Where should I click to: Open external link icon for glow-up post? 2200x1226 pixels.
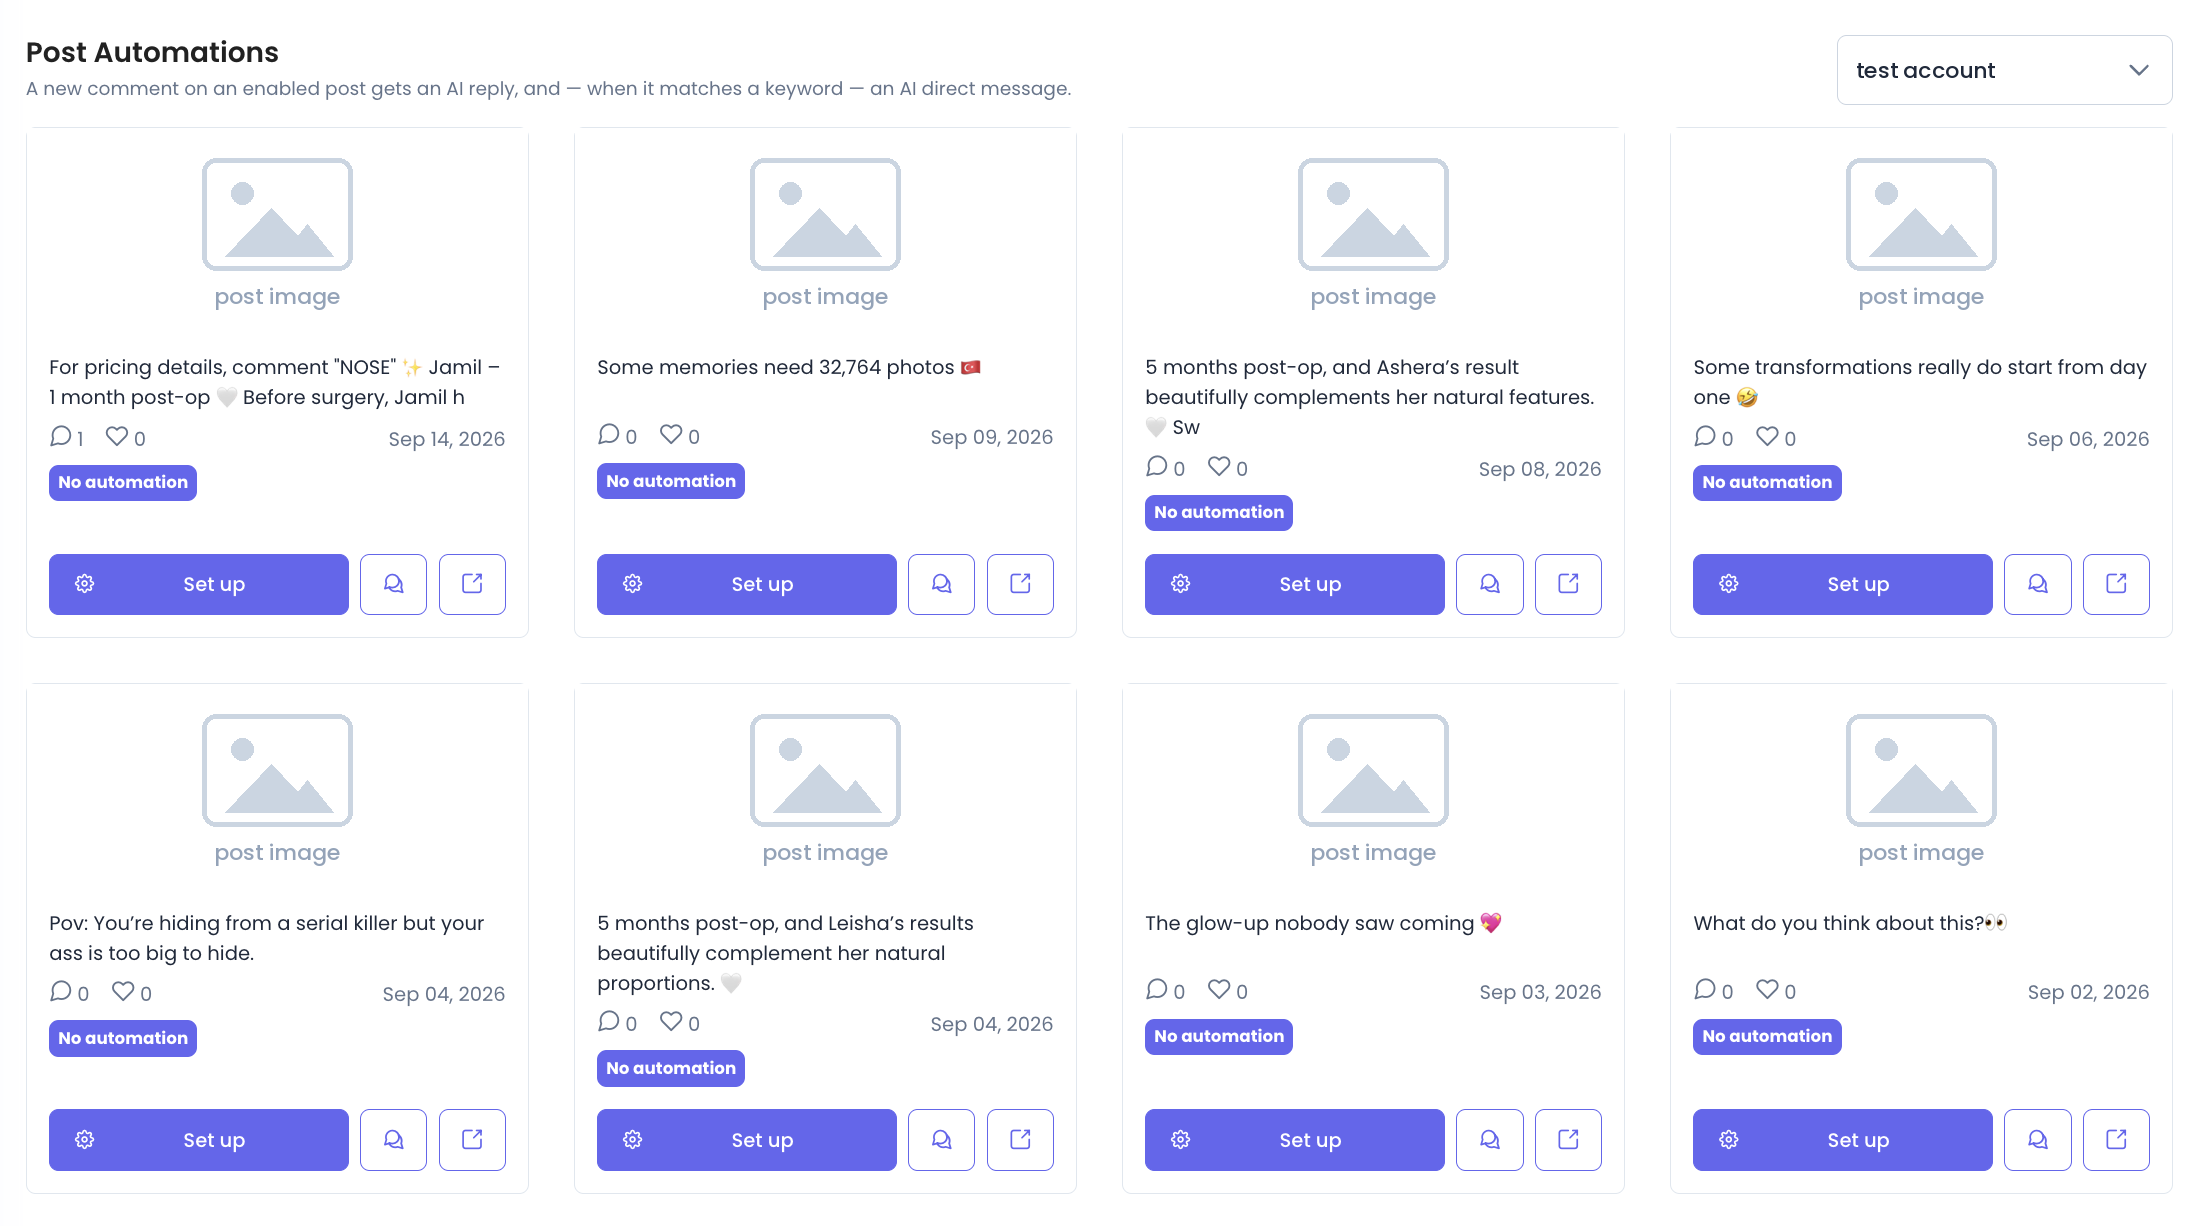click(1568, 1140)
